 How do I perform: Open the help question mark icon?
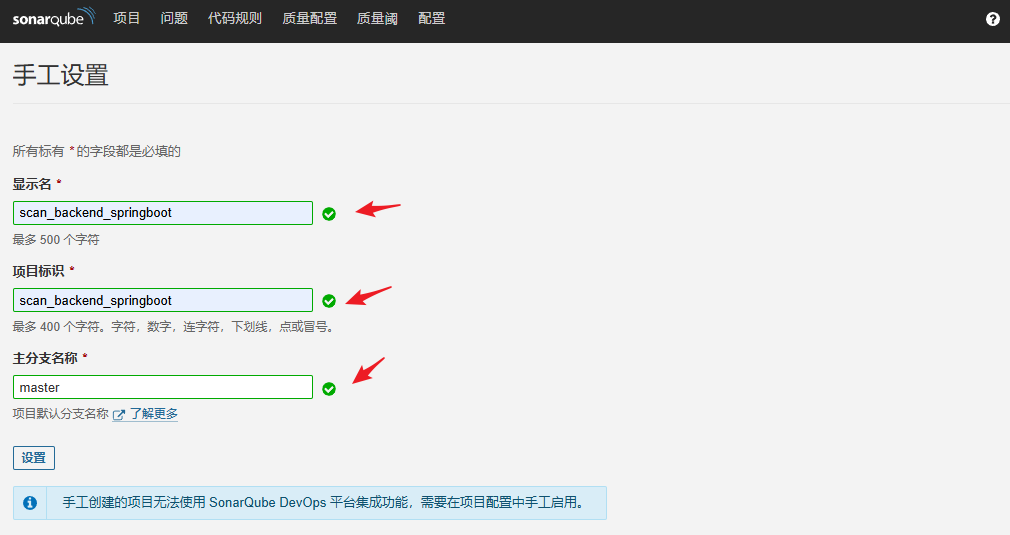[x=992, y=19]
